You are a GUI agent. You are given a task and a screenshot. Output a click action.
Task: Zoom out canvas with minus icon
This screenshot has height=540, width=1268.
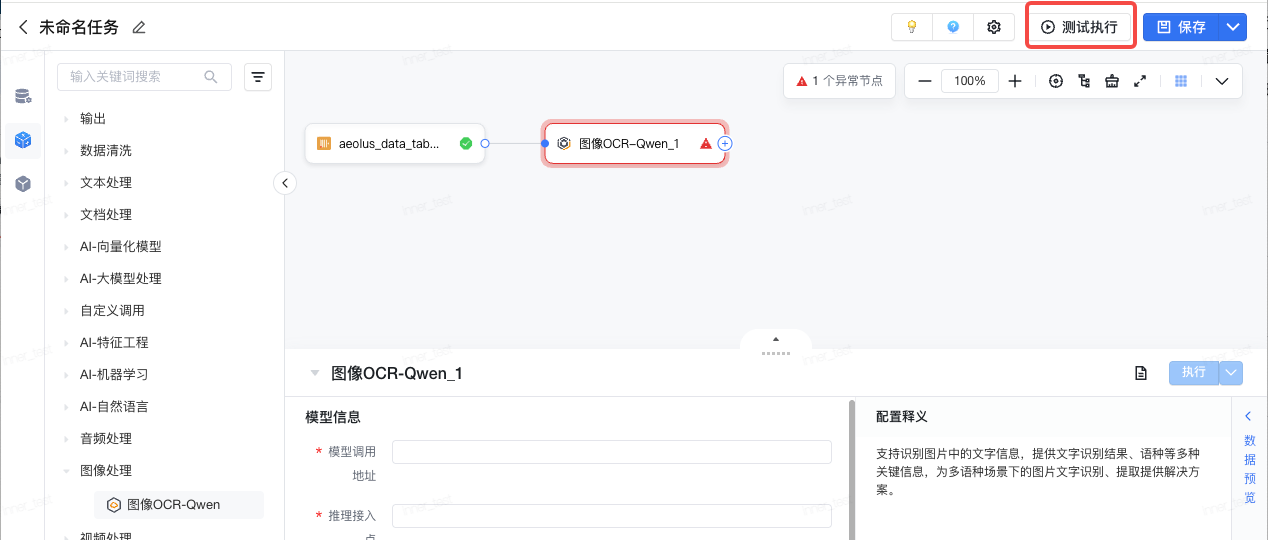click(x=924, y=81)
